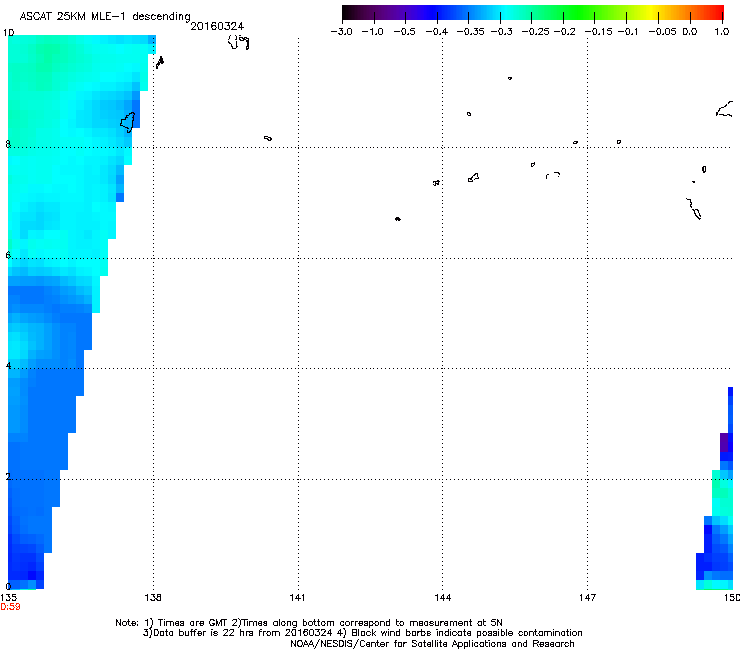This screenshot has width=740, height=650.
Task: Click the longitude label 138
Action: (153, 598)
